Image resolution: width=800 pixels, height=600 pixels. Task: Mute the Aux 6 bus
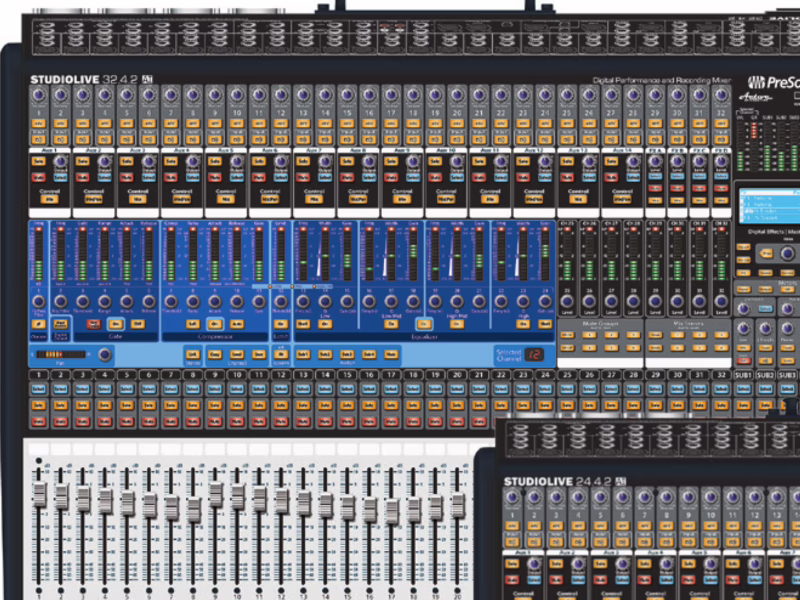[258, 178]
